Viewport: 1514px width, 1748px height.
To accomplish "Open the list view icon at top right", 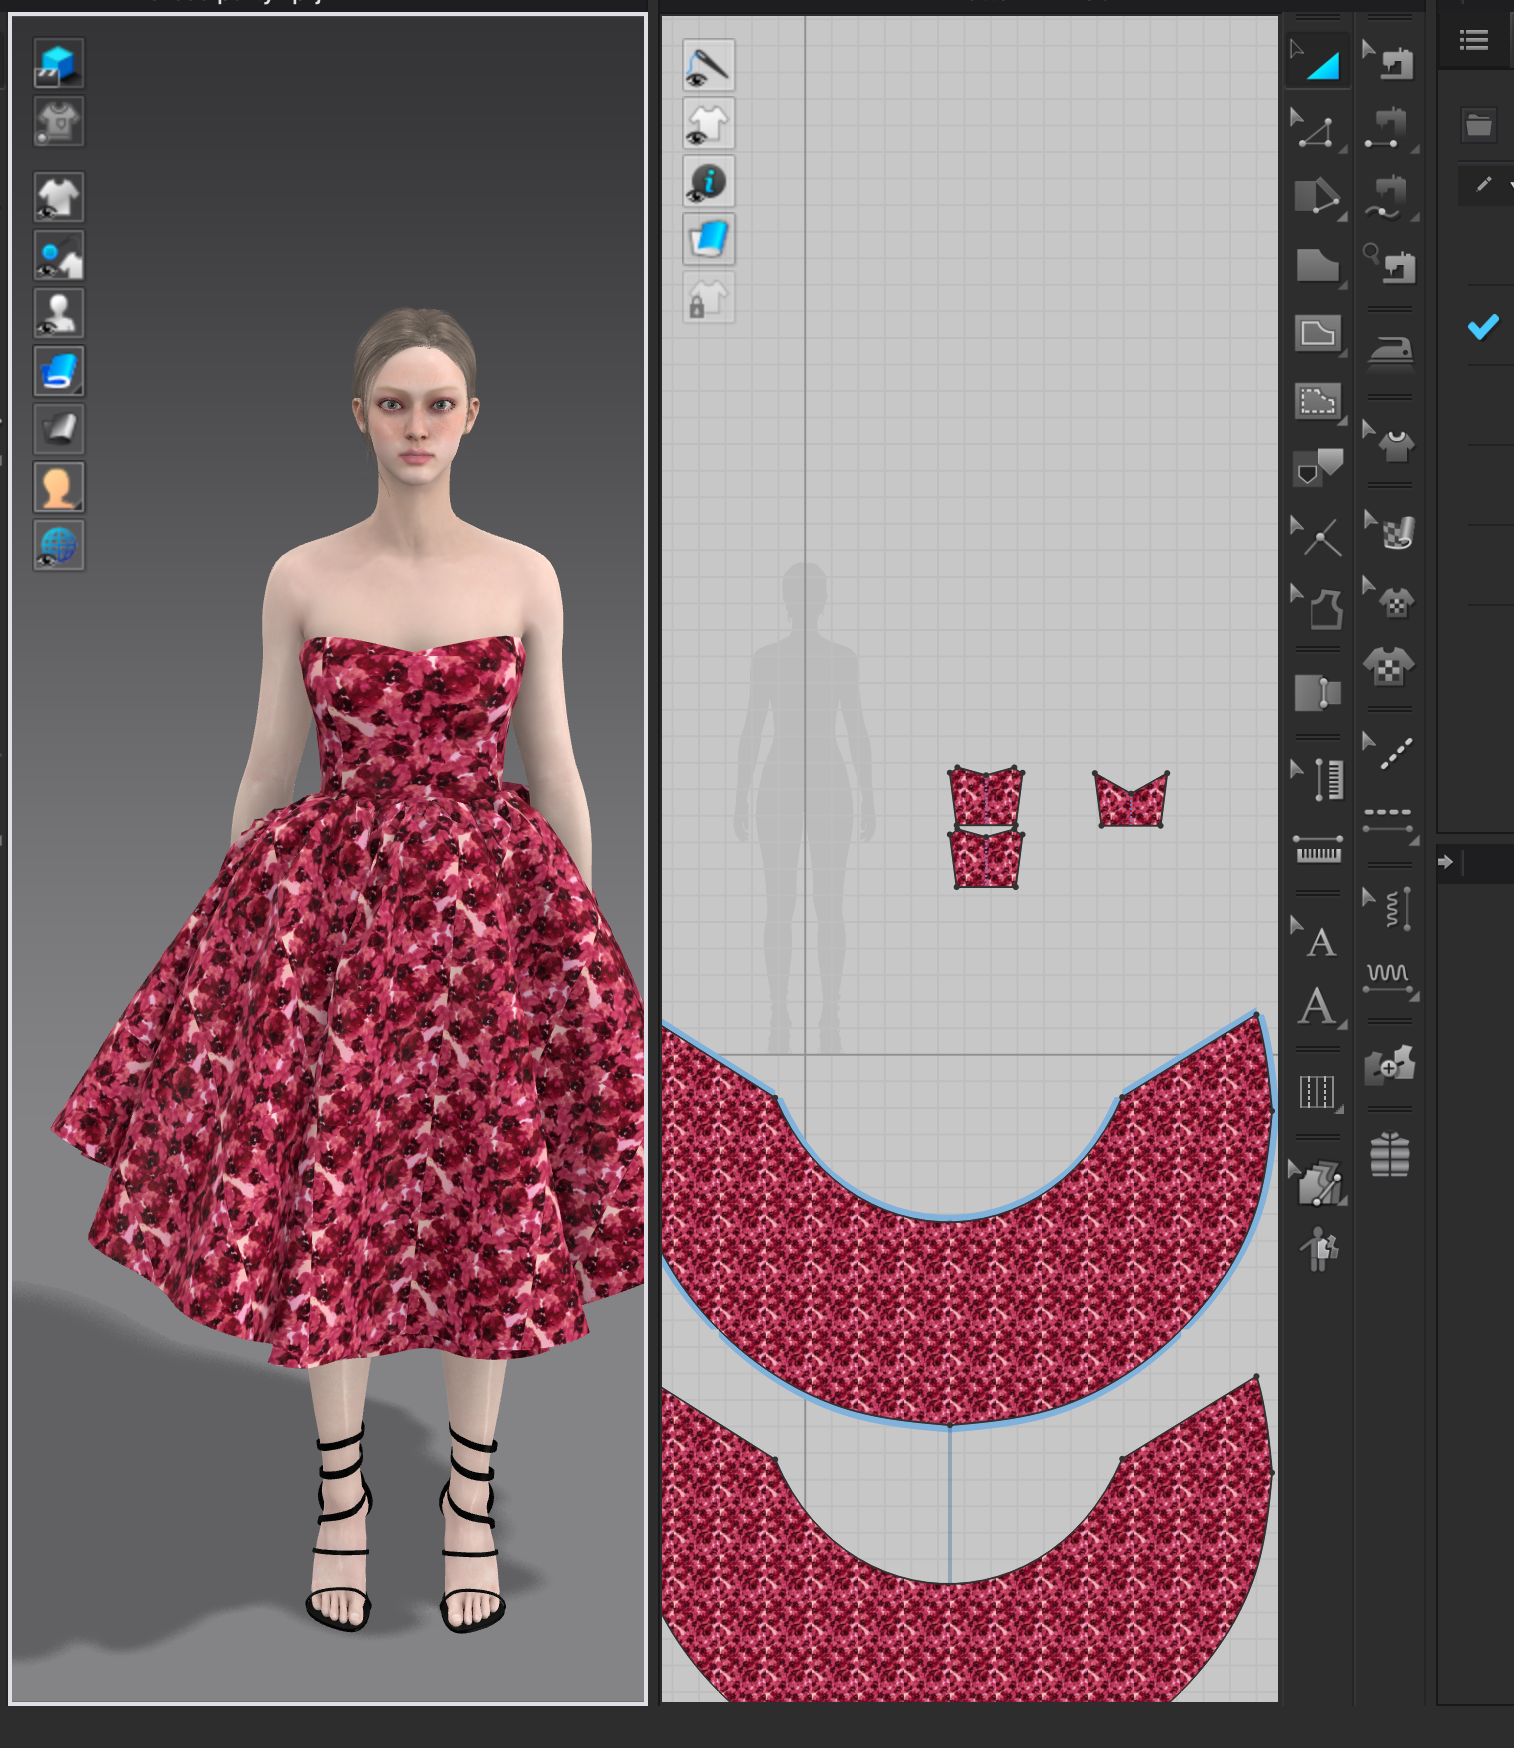I will click(x=1474, y=40).
